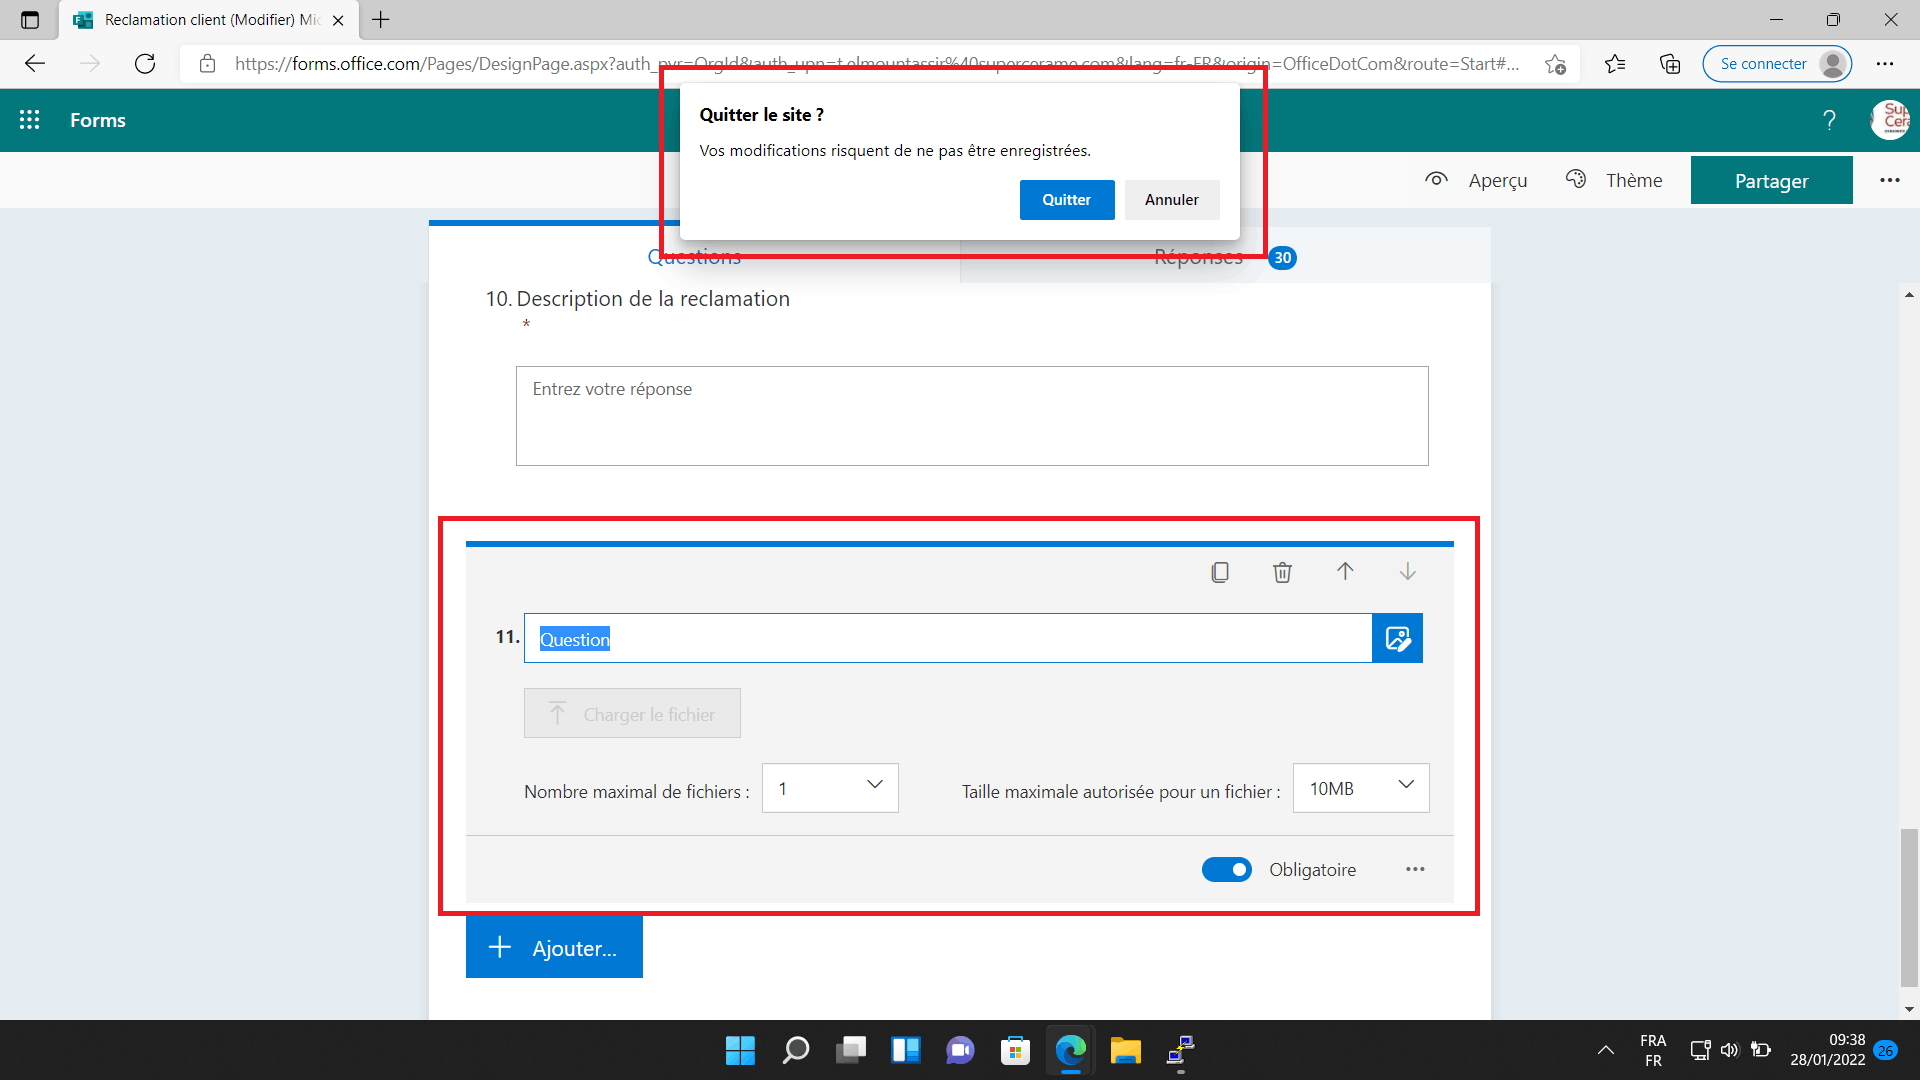Image resolution: width=1920 pixels, height=1080 pixels.
Task: Move question up with arrow icon
Action: pyautogui.click(x=1345, y=571)
